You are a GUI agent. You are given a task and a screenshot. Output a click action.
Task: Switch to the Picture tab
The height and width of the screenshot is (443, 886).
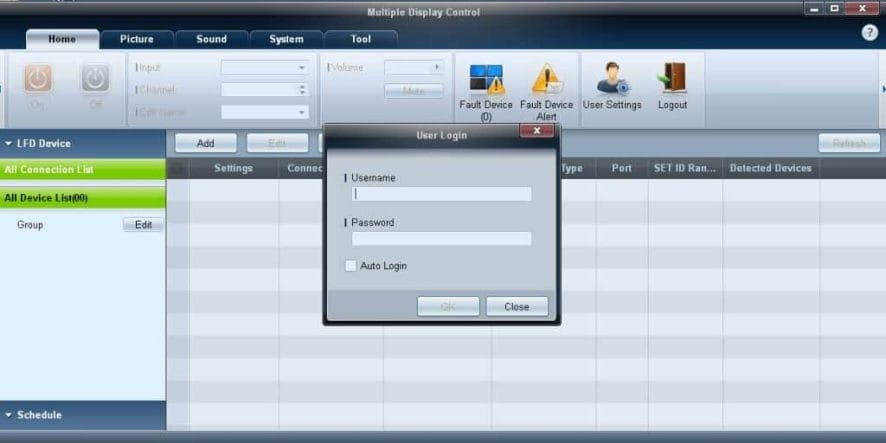tap(136, 39)
